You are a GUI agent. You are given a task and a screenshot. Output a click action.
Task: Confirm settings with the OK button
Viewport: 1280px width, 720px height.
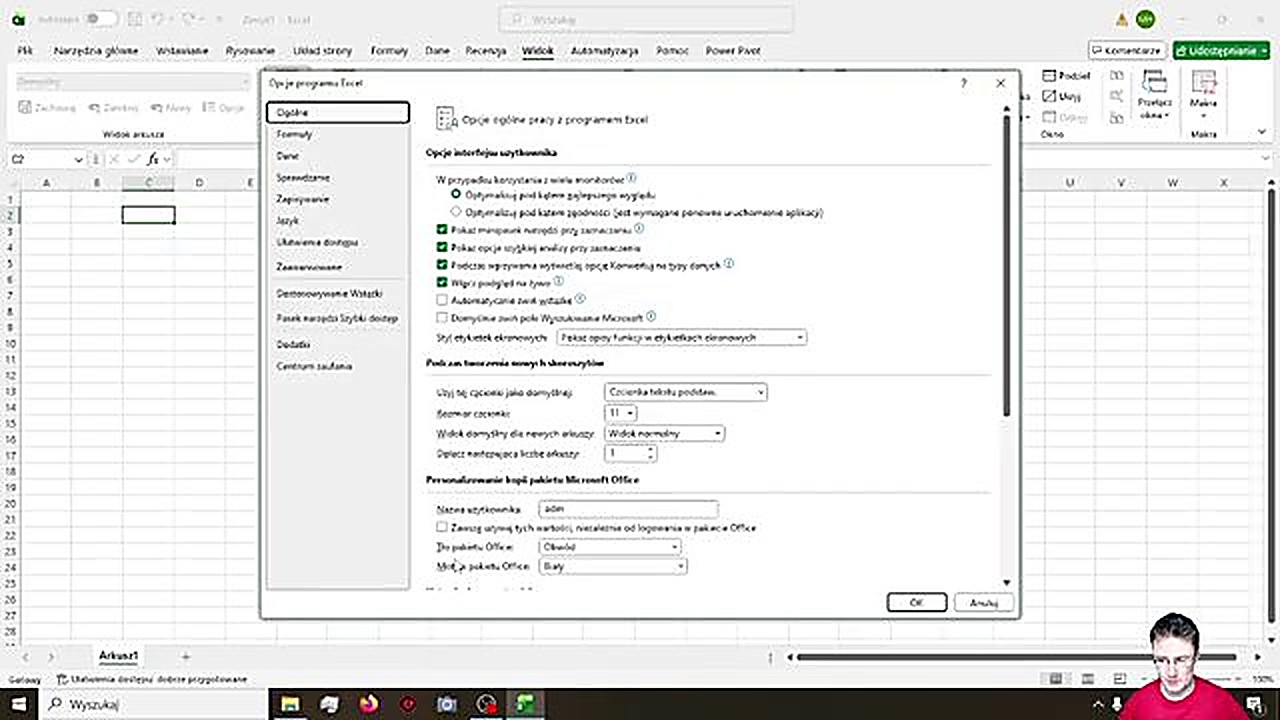pyautogui.click(x=915, y=602)
